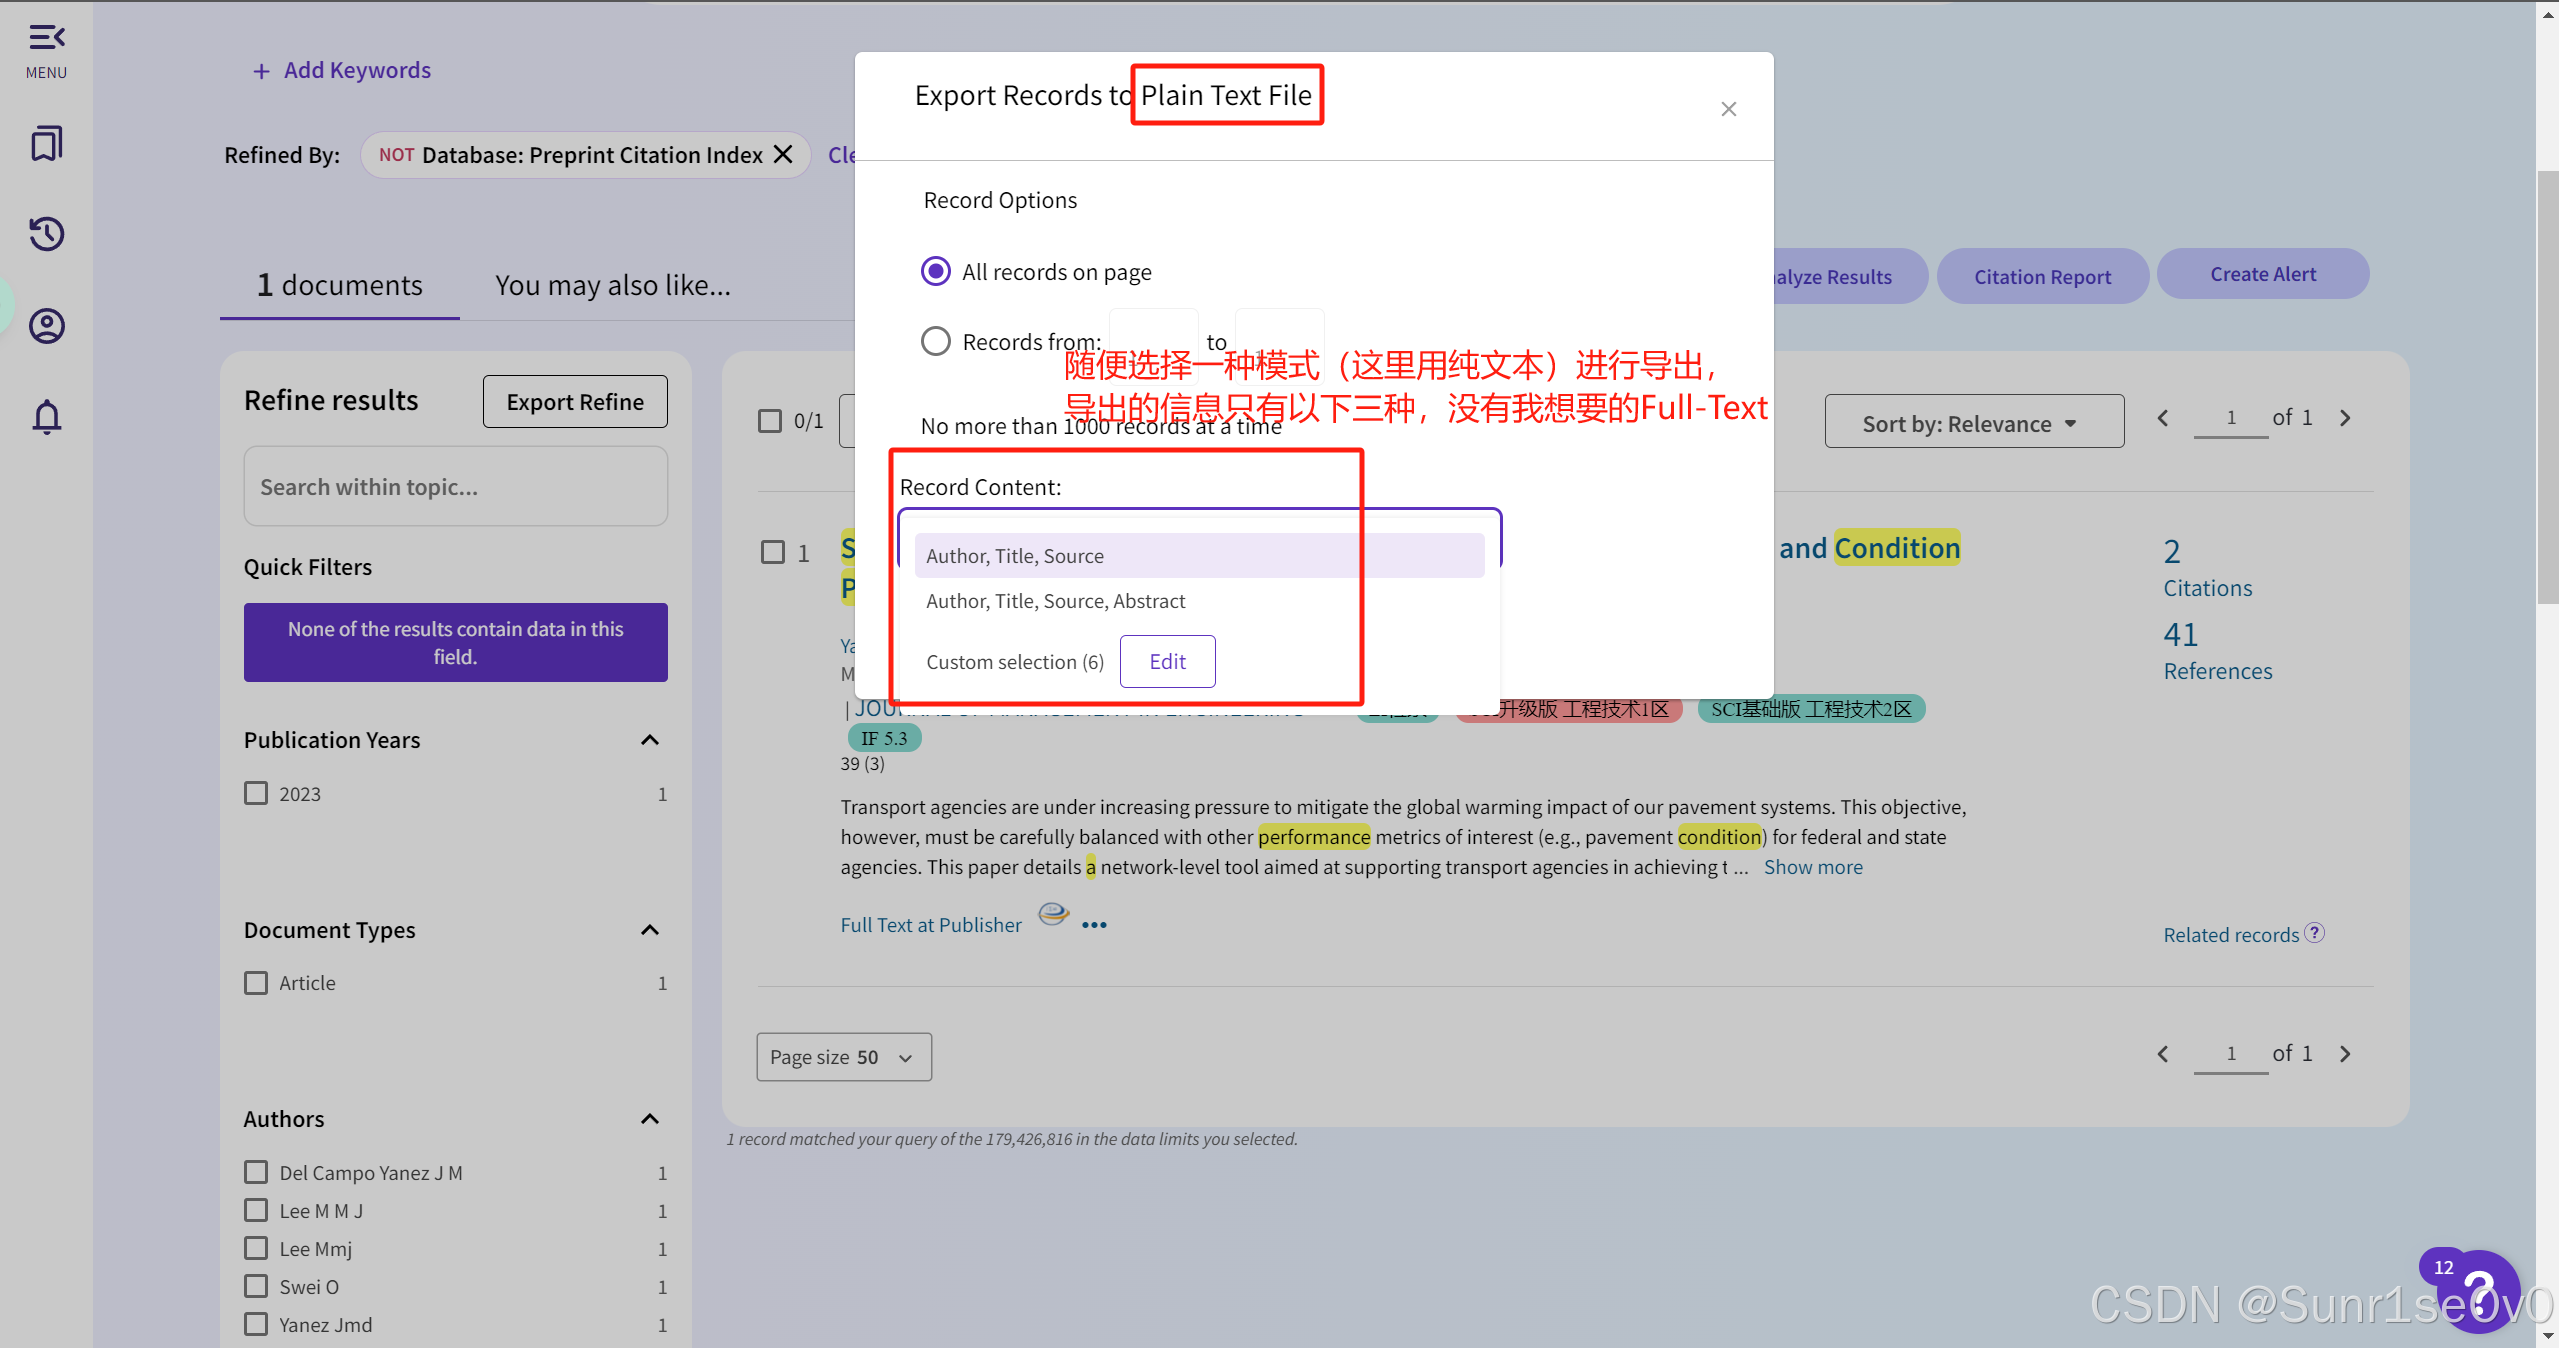This screenshot has height=1348, width=2559.
Task: Switch to 'You may also like...' tab
Action: point(612,286)
